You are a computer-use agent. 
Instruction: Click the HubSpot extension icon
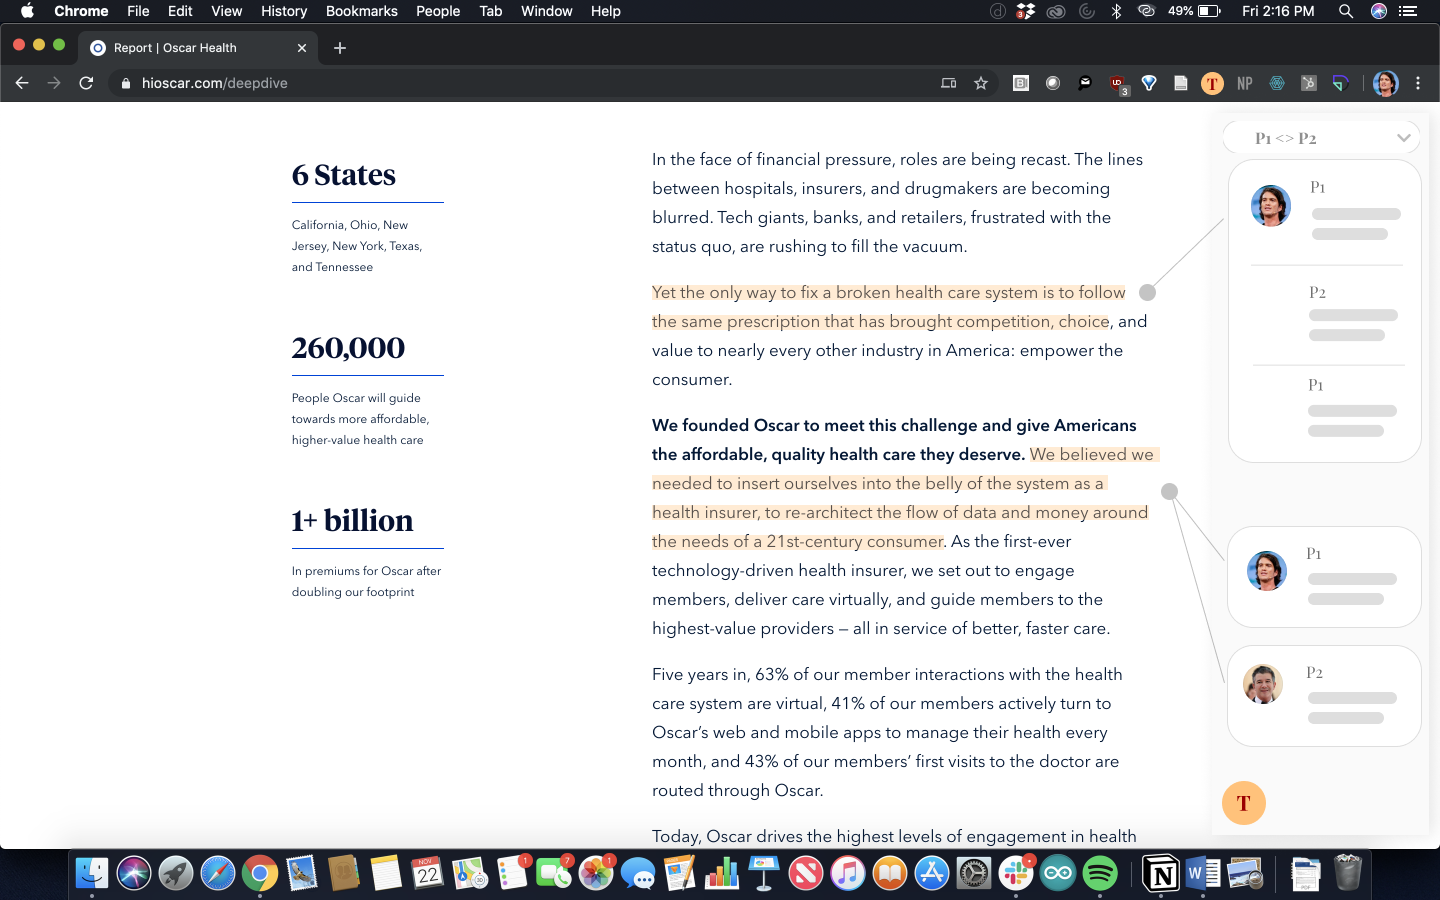(1309, 84)
